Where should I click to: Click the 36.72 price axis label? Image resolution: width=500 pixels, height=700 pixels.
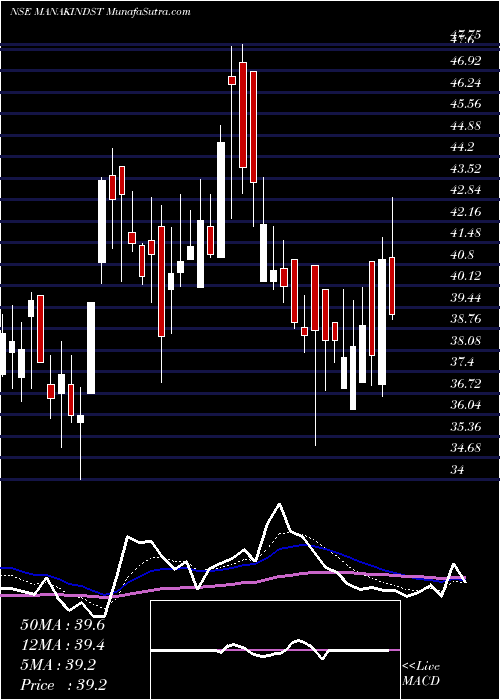tap(466, 384)
